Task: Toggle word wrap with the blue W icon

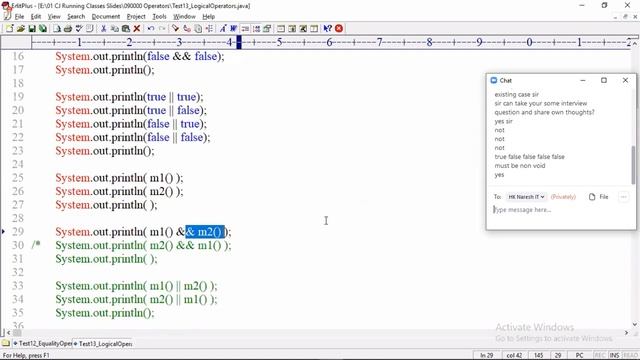Action: pyautogui.click(x=234, y=29)
